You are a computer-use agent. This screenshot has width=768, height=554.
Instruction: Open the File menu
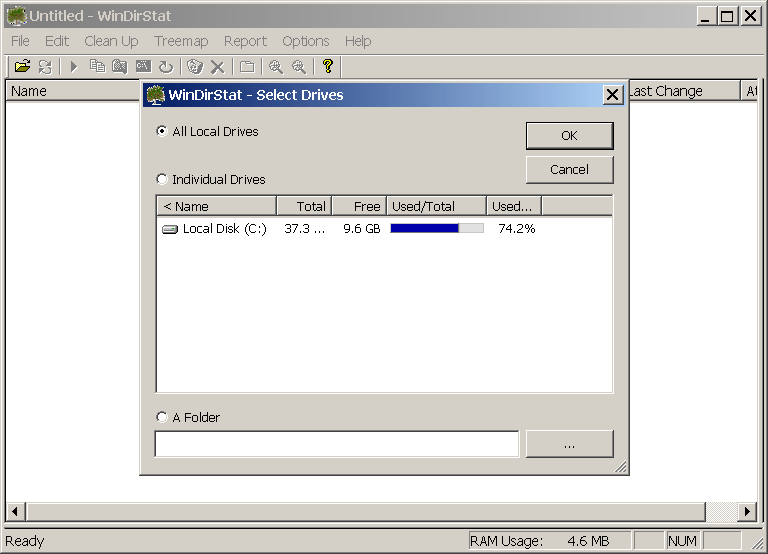point(20,41)
